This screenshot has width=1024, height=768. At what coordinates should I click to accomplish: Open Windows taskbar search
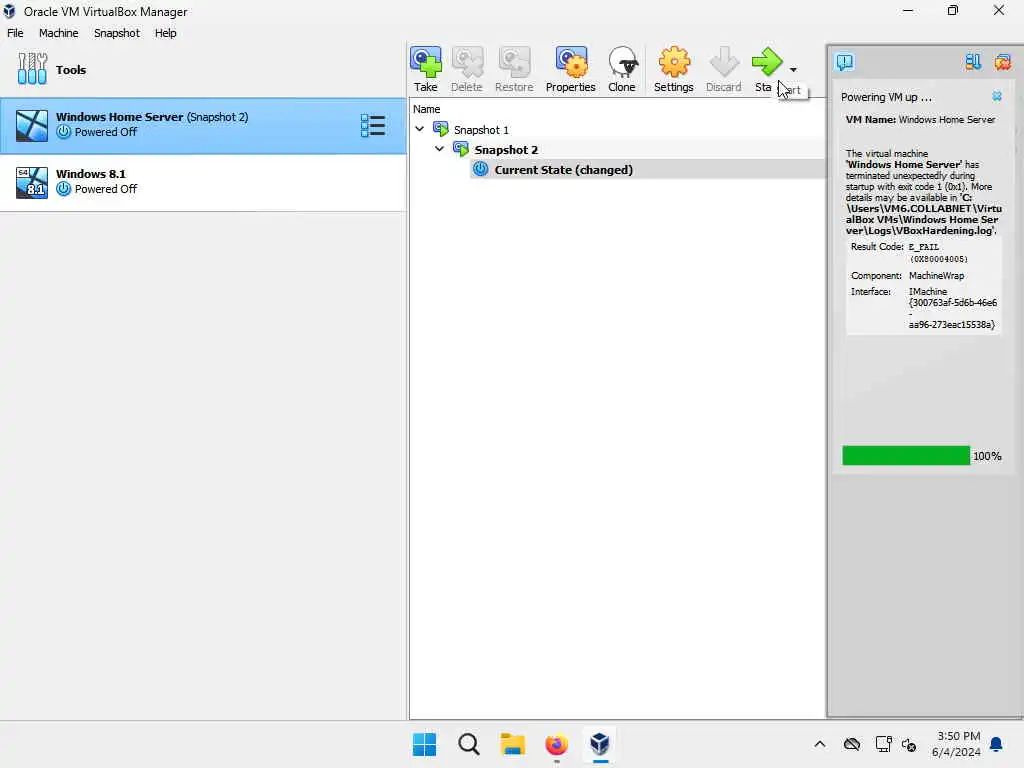[469, 744]
